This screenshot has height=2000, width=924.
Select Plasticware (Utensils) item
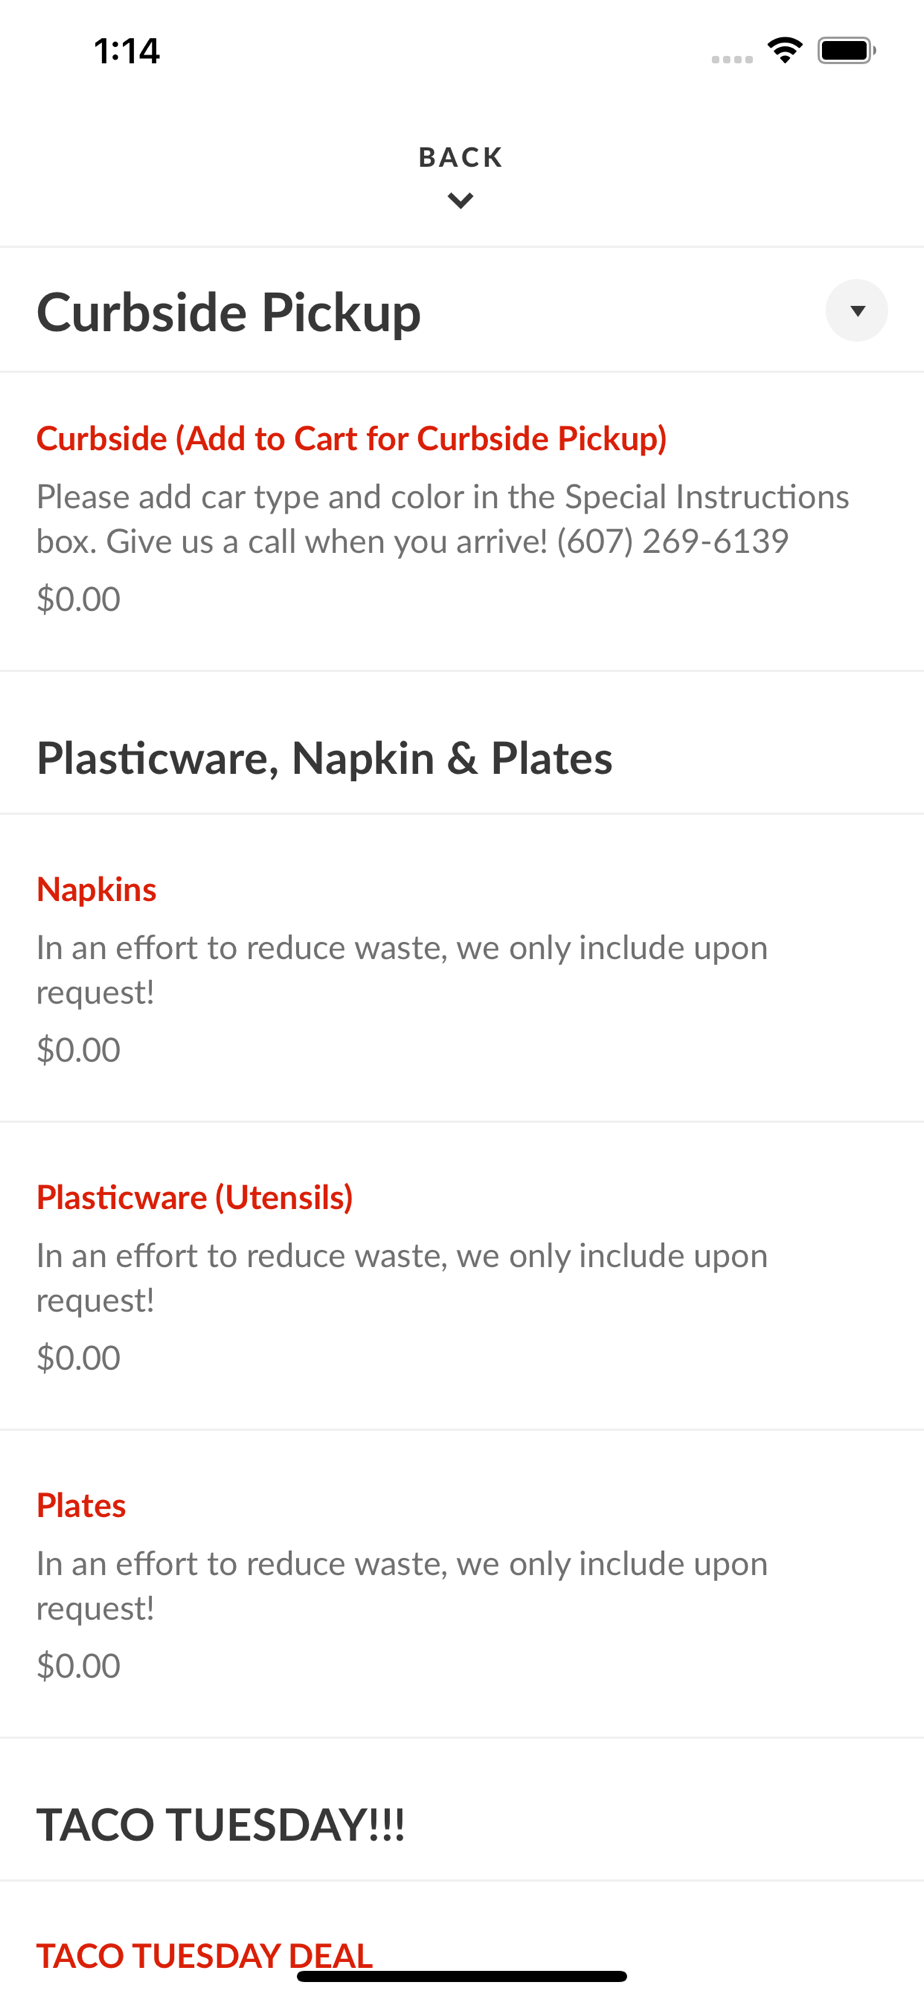[x=195, y=1197]
